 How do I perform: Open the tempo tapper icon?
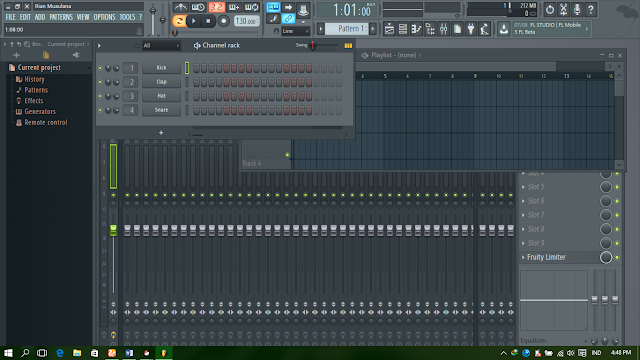pyautogui.click(x=484, y=29)
